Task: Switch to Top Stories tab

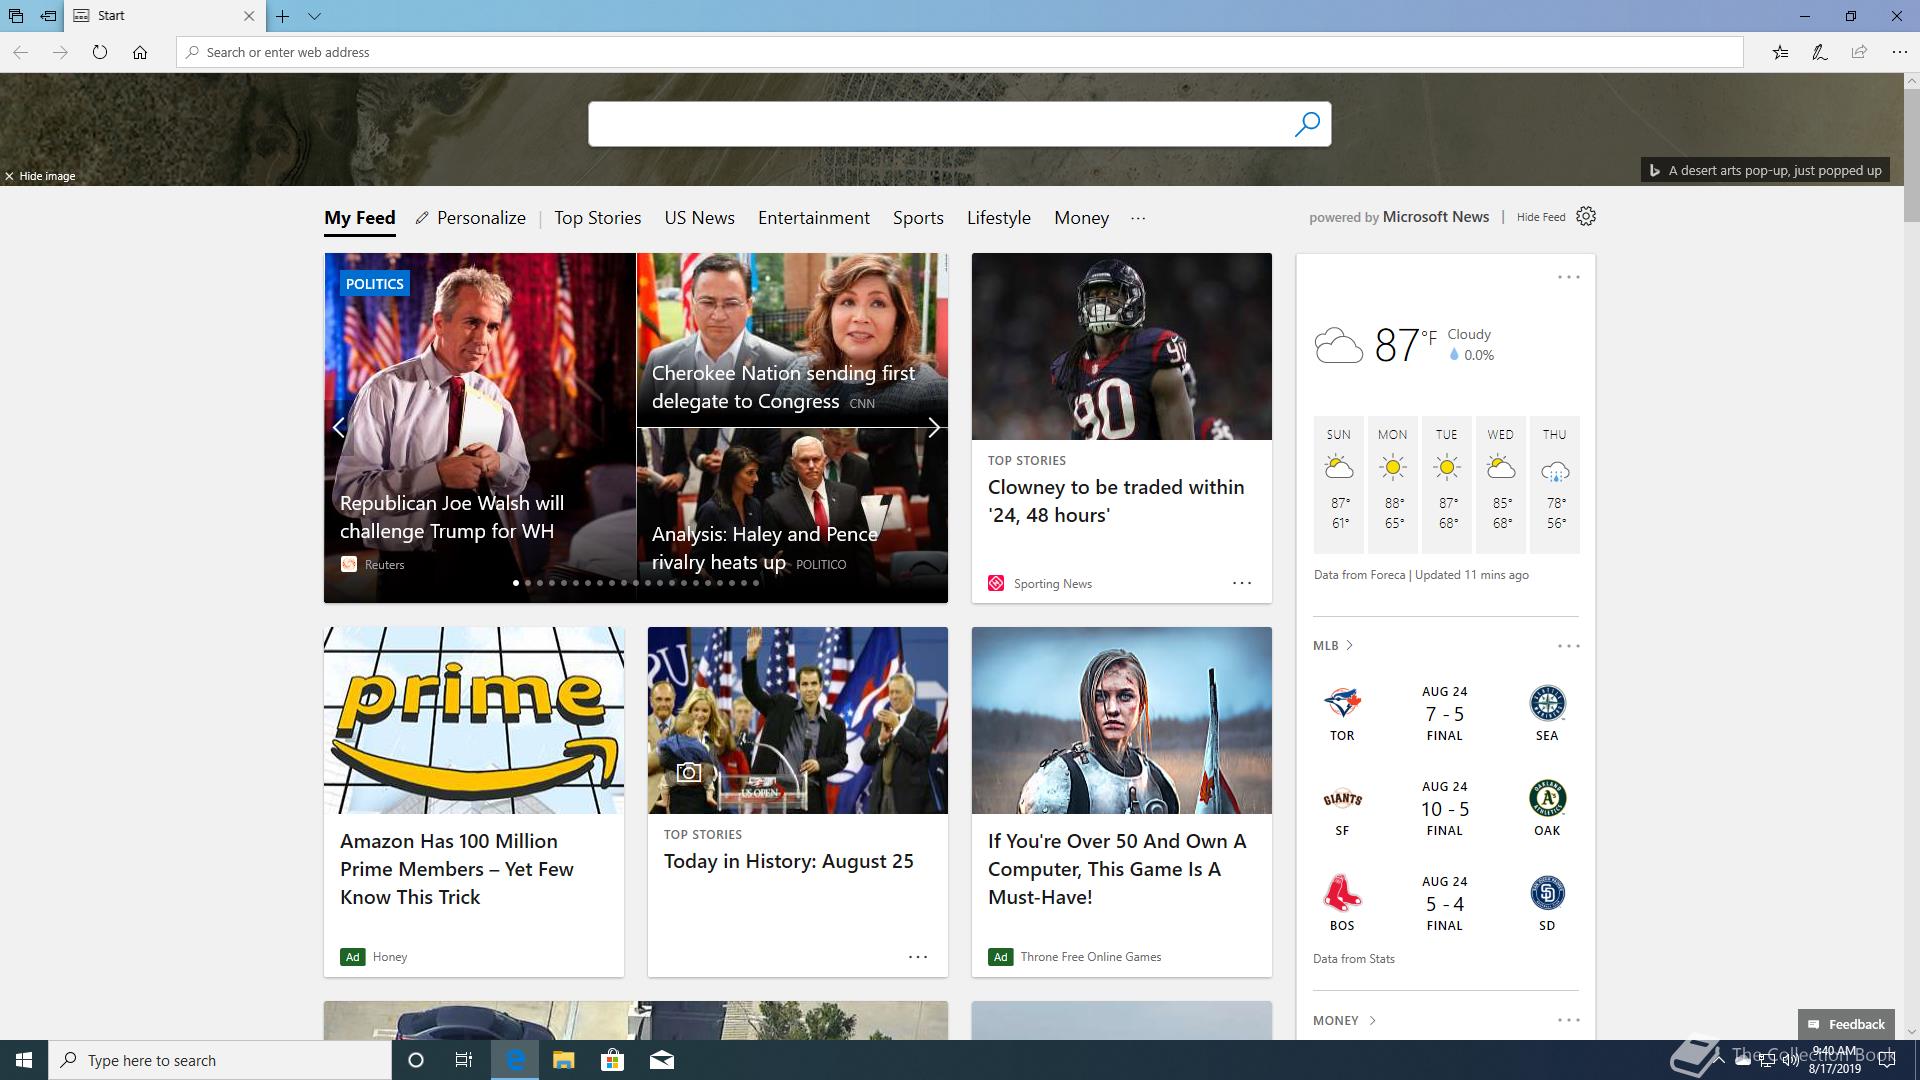Action: pos(598,218)
